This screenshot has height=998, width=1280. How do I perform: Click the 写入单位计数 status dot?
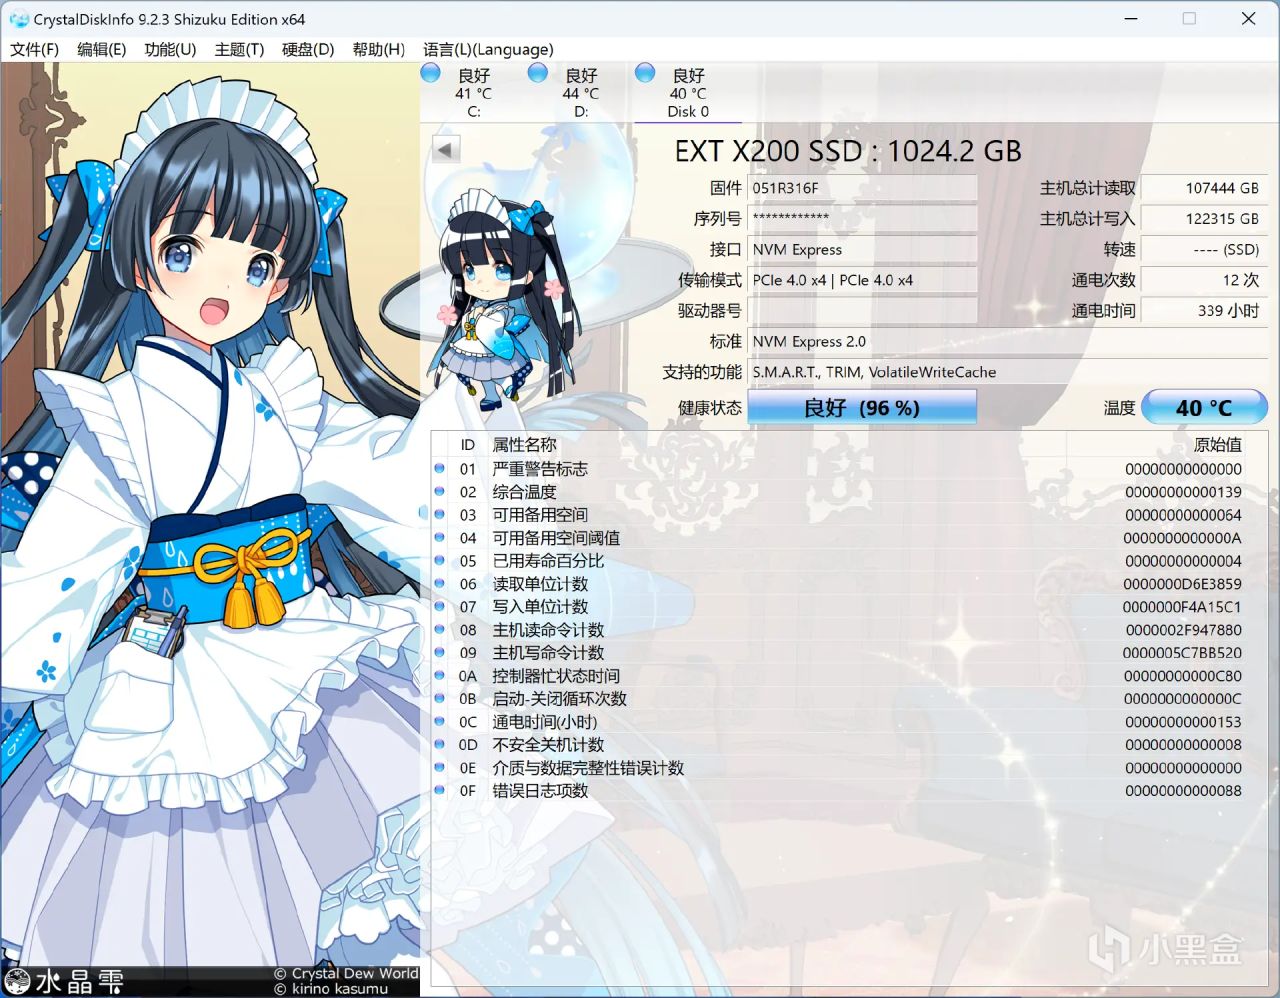tap(440, 606)
